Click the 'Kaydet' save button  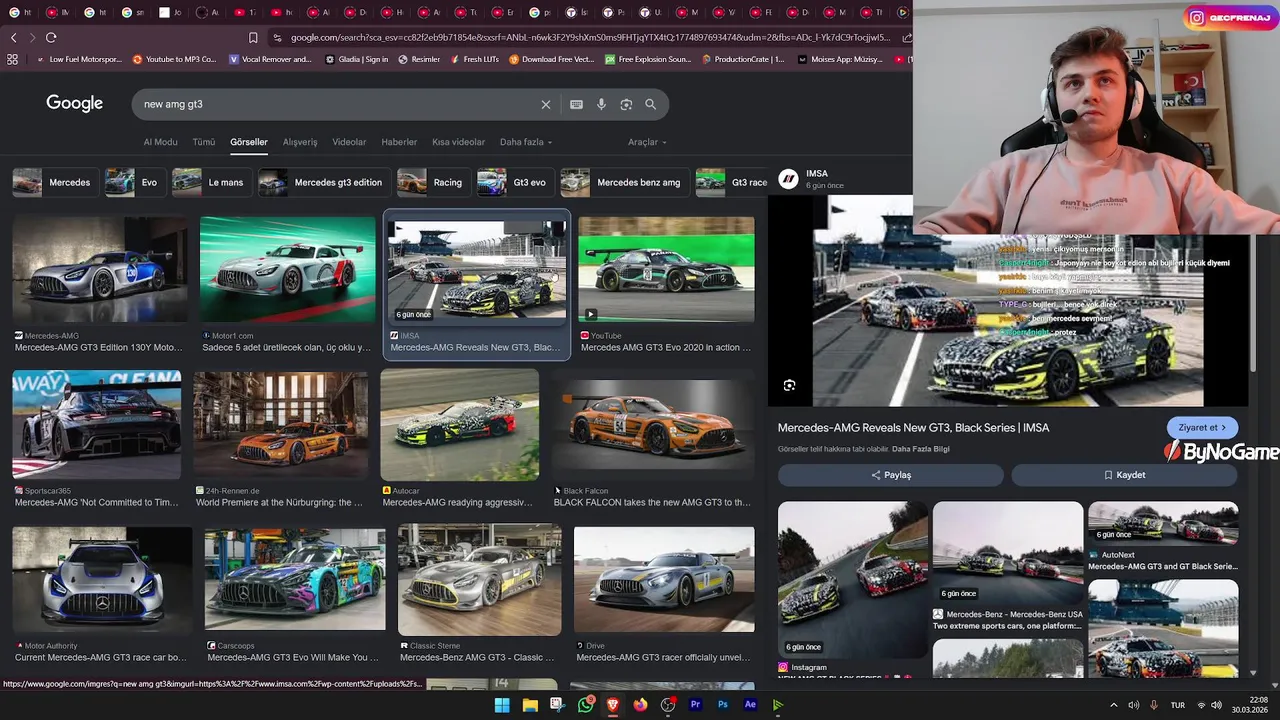pyautogui.click(x=1124, y=475)
